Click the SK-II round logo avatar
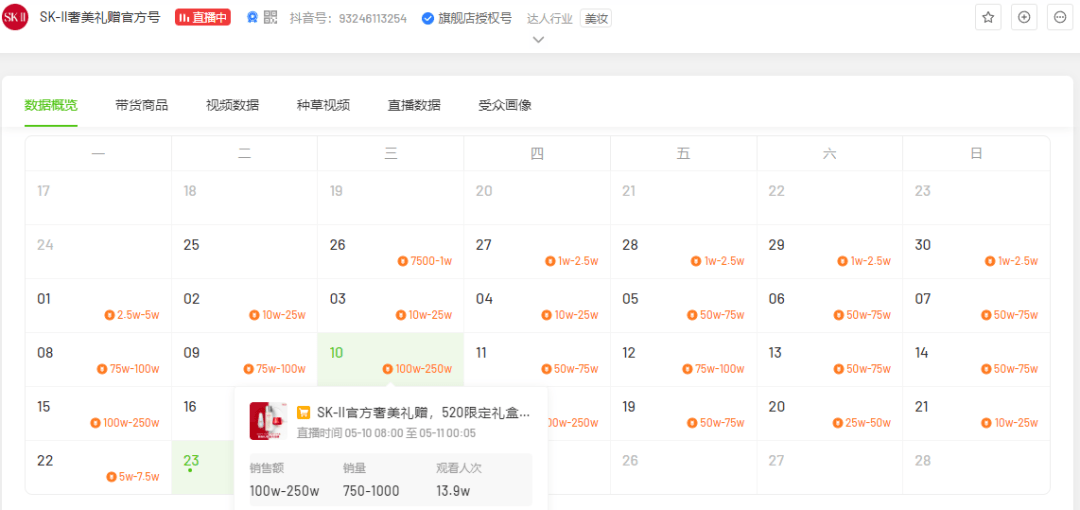The width and height of the screenshot is (1080, 510). tap(14, 18)
